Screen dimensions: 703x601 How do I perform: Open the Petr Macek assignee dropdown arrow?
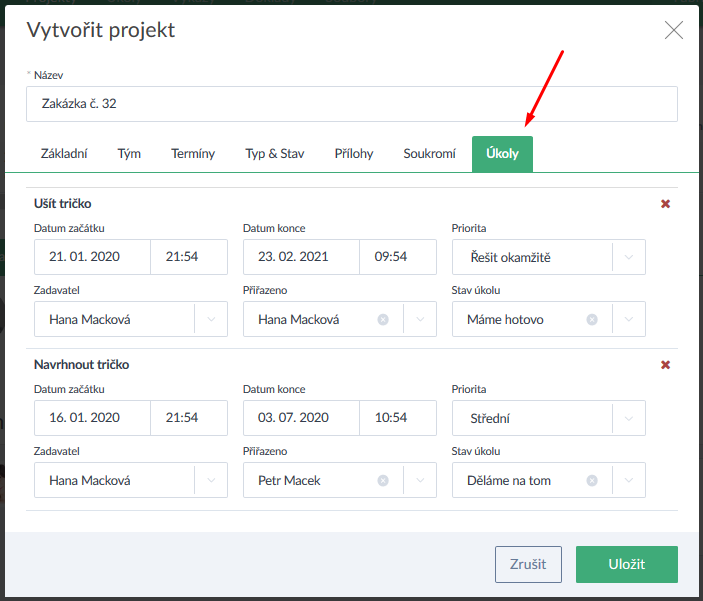[x=419, y=481]
